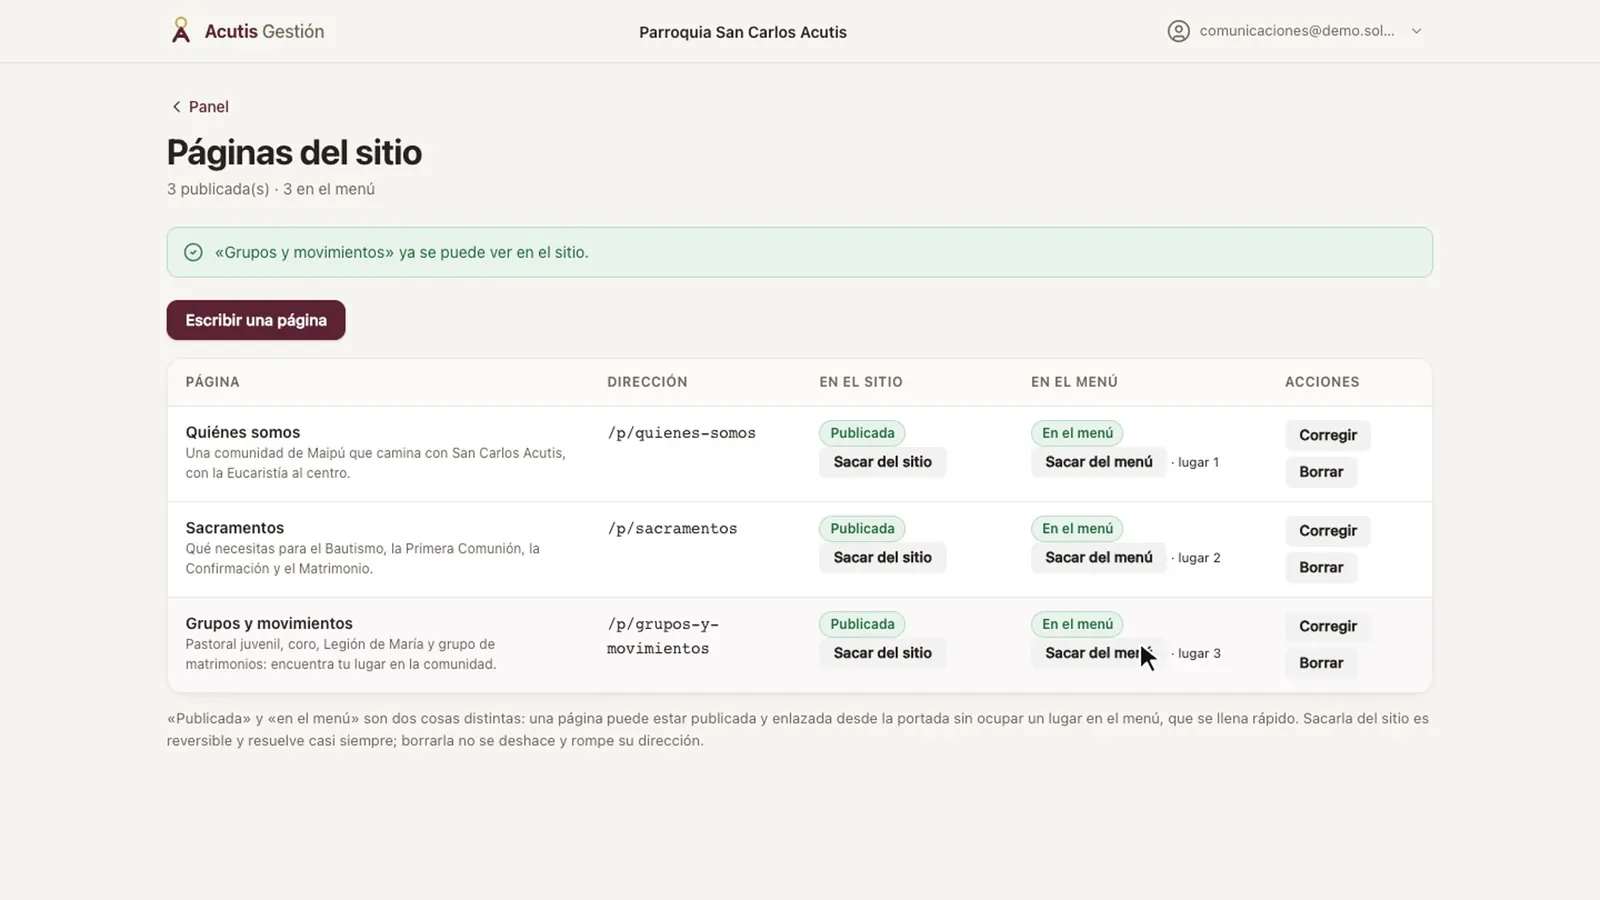Click the Grupos y movimientos page title
This screenshot has height=900, width=1600.
(269, 623)
